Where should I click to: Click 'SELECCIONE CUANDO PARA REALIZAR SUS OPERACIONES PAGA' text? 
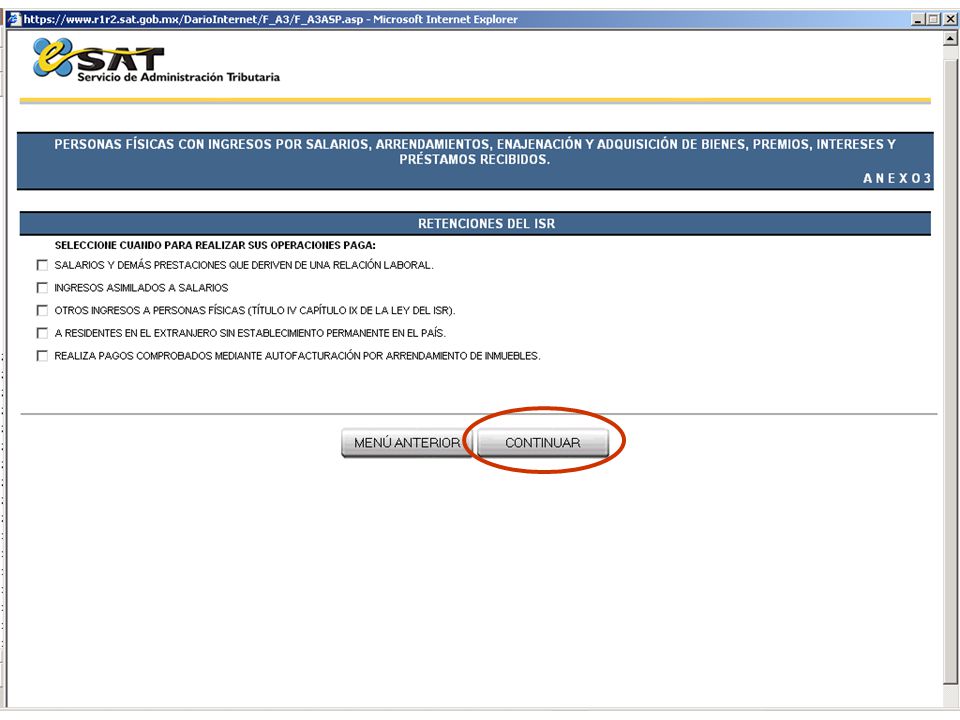click(215, 245)
